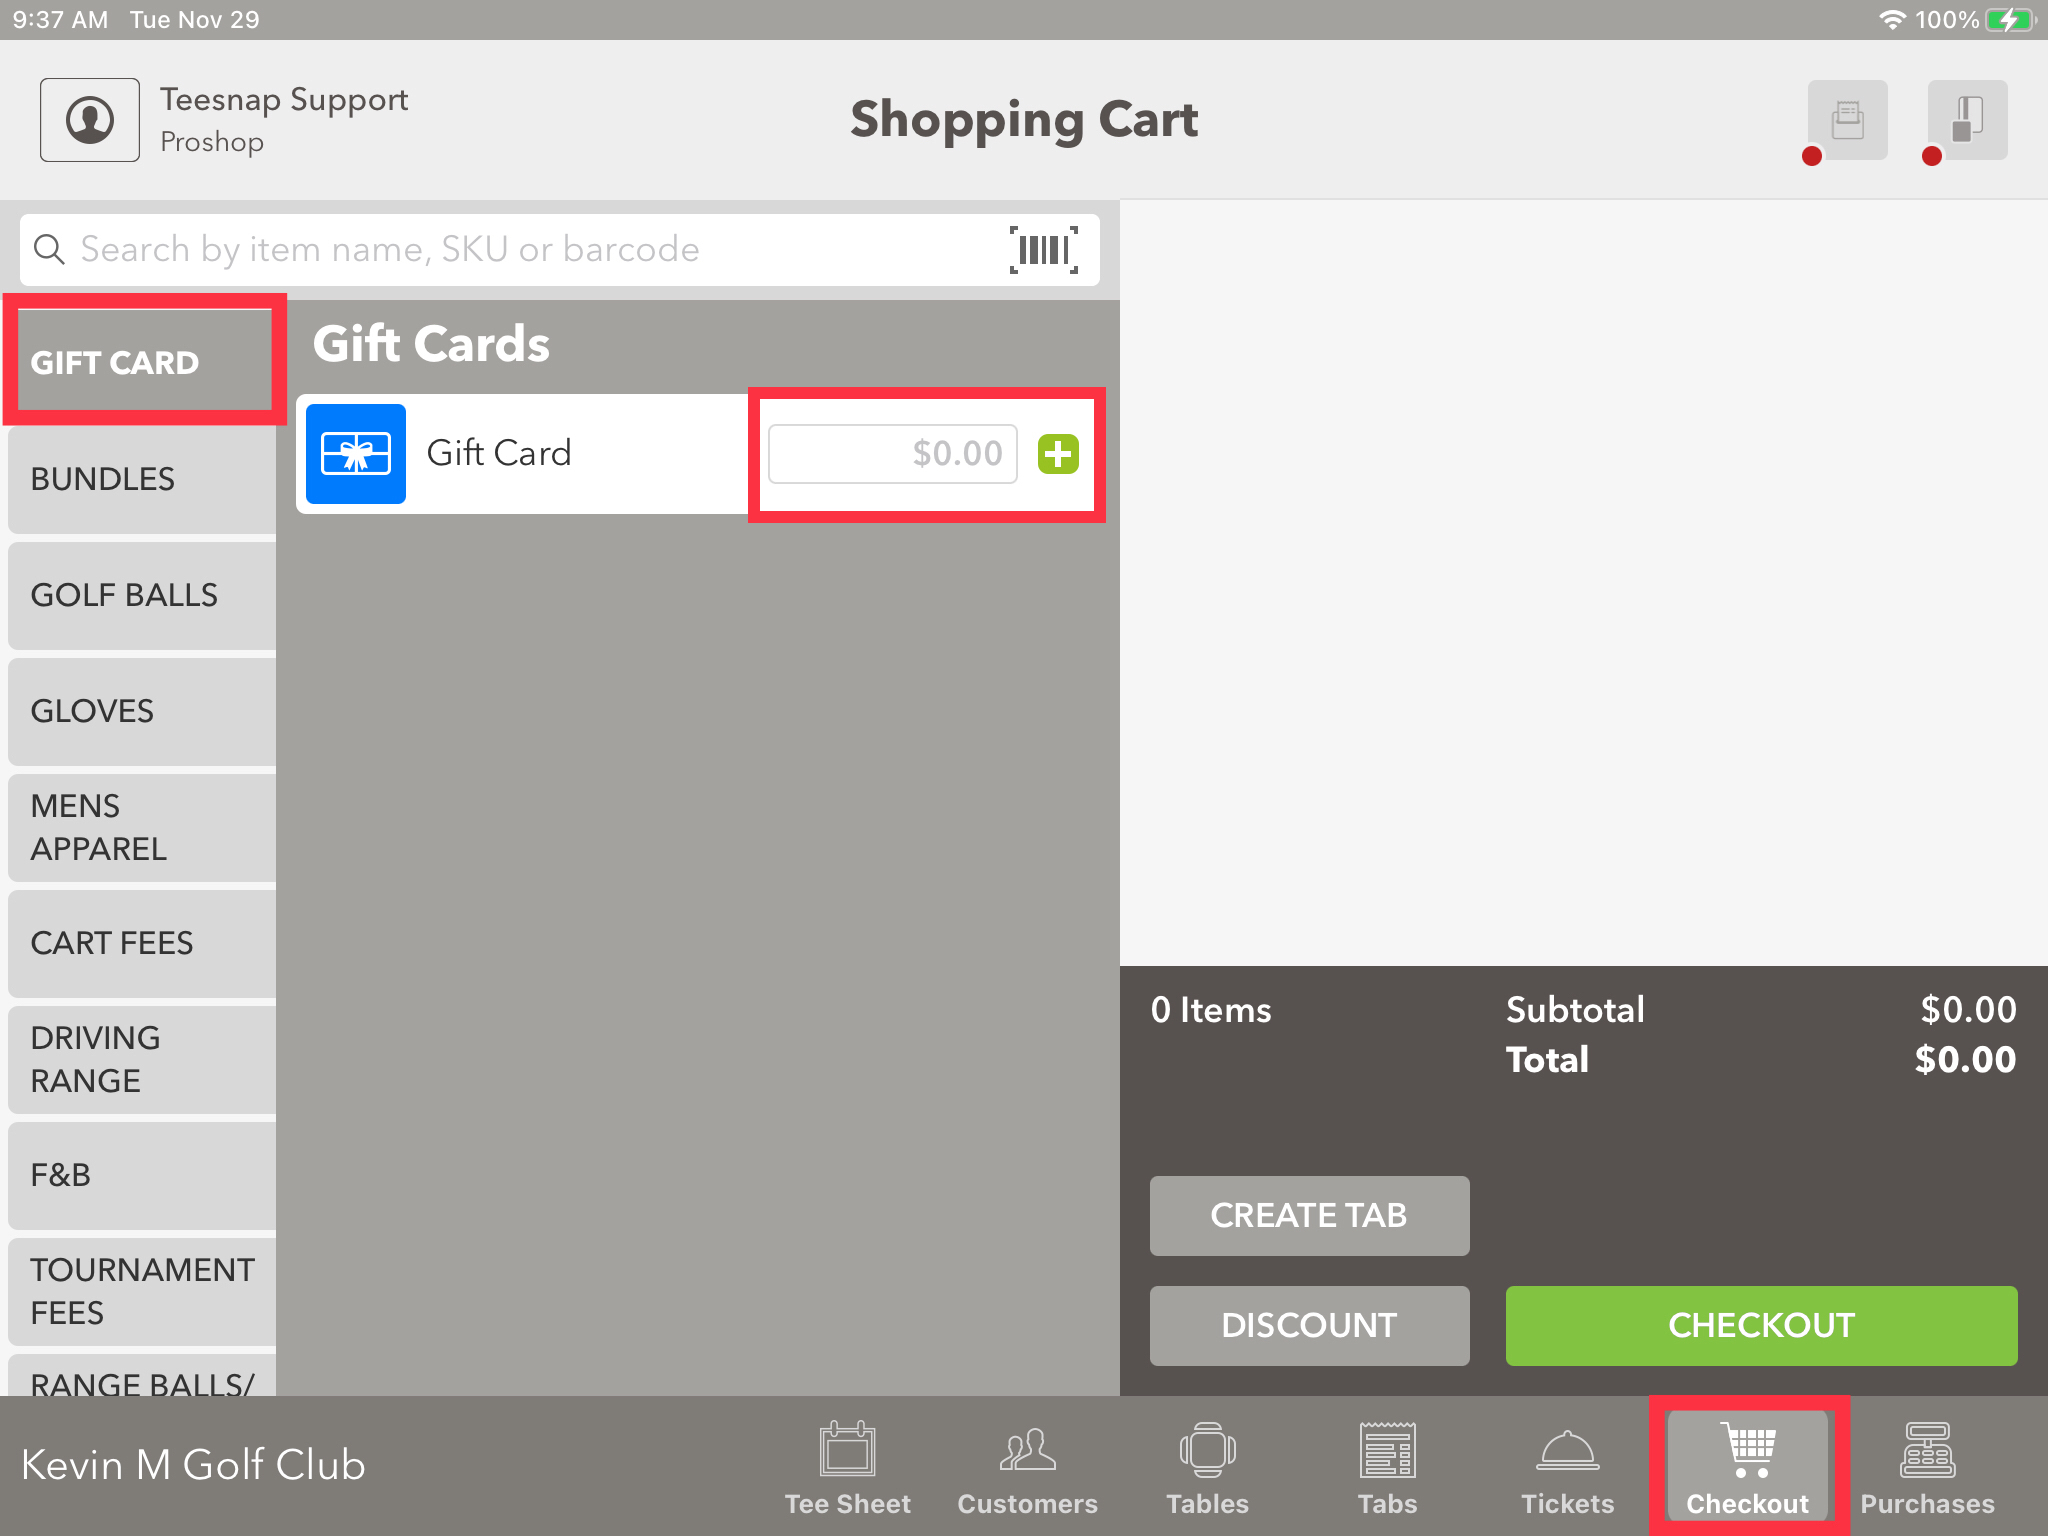Viewport: 2048px width, 1536px height.
Task: Switch to the Checkout tab
Action: pyautogui.click(x=1748, y=1465)
